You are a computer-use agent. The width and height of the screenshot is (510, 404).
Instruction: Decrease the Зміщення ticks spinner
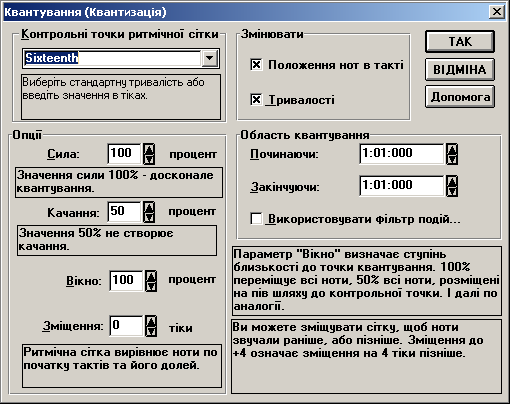click(151, 332)
